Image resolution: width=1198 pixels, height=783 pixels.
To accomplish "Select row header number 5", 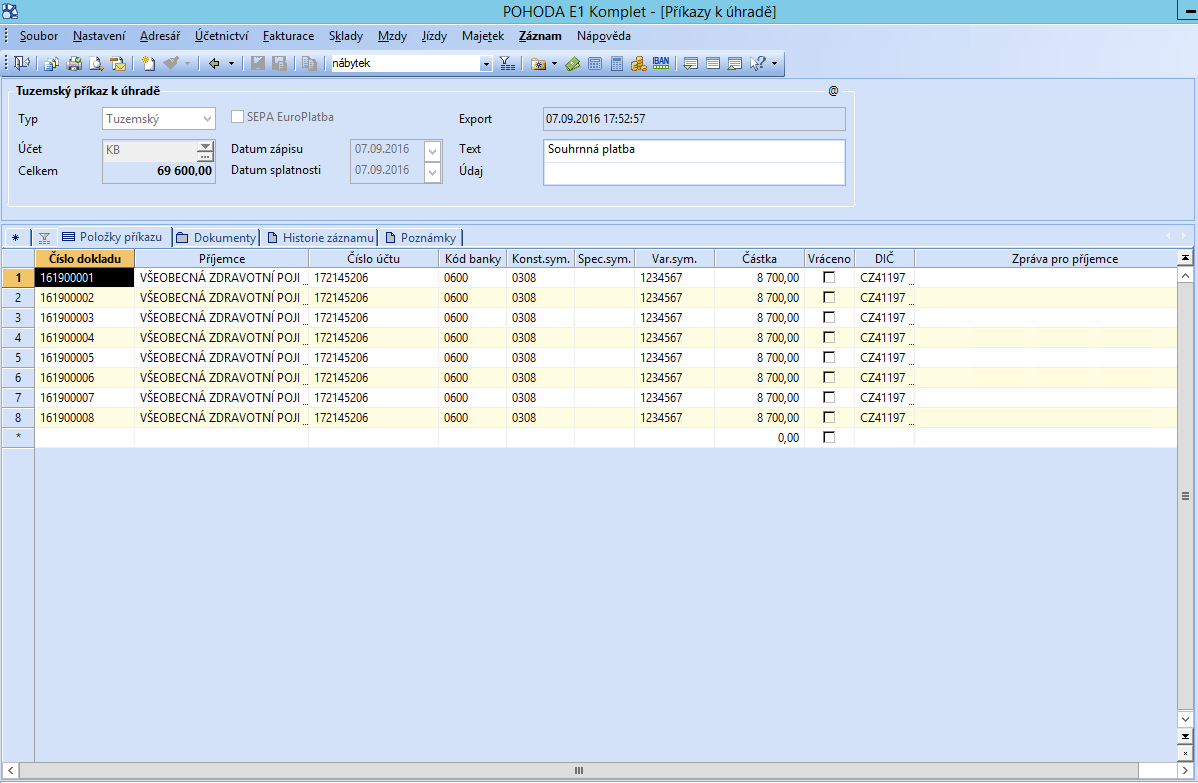I will point(18,358).
